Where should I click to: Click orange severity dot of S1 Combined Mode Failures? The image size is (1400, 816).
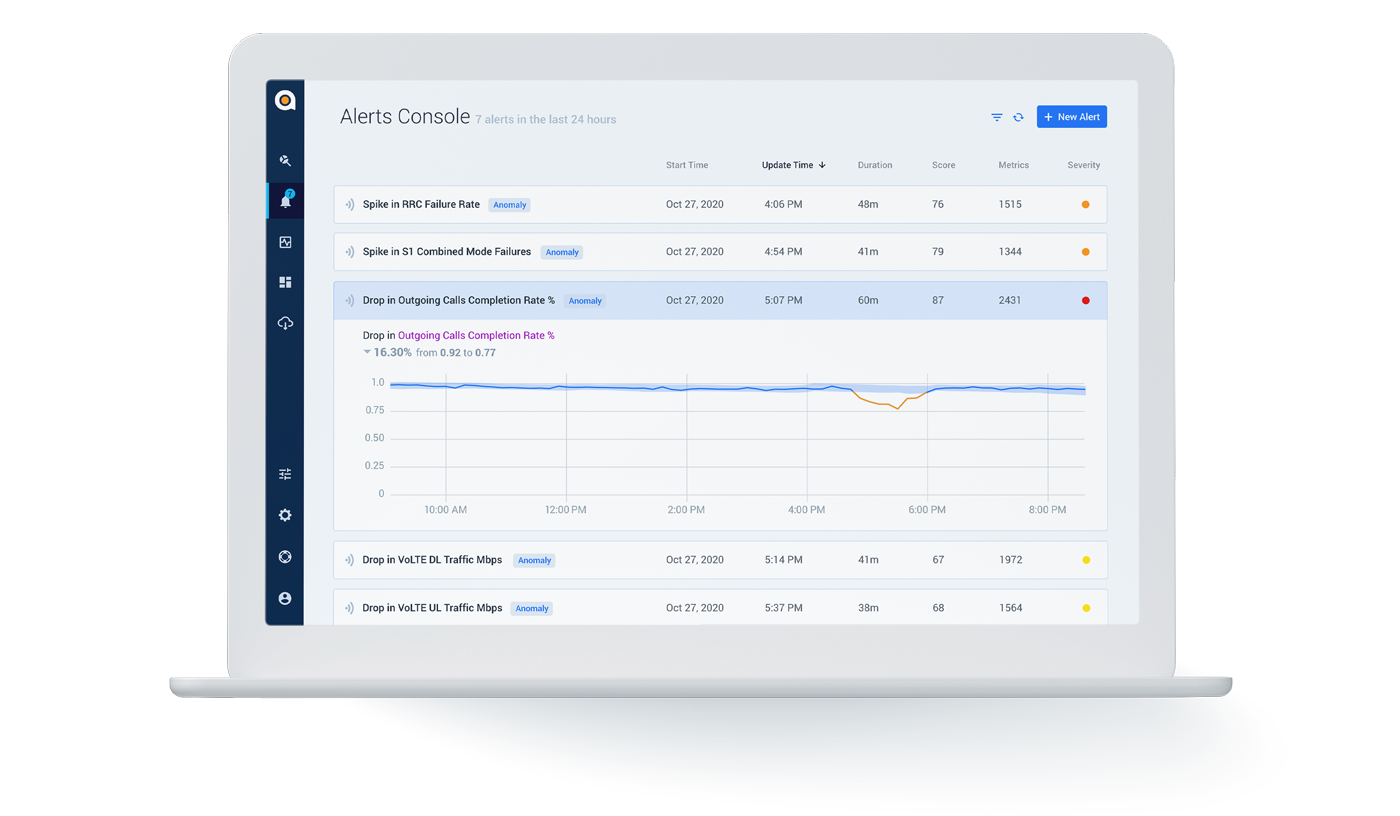coord(1086,252)
